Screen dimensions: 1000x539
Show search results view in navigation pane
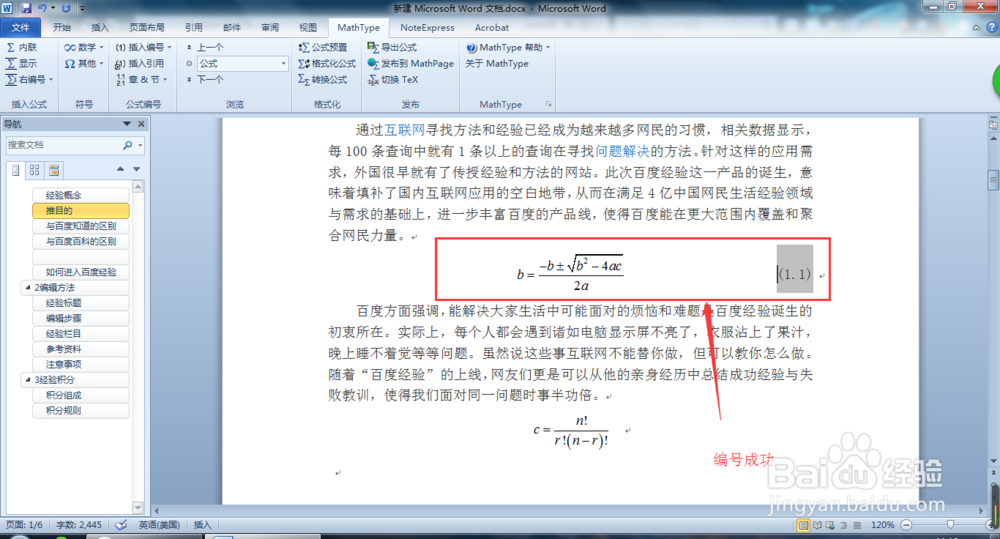coord(54,170)
